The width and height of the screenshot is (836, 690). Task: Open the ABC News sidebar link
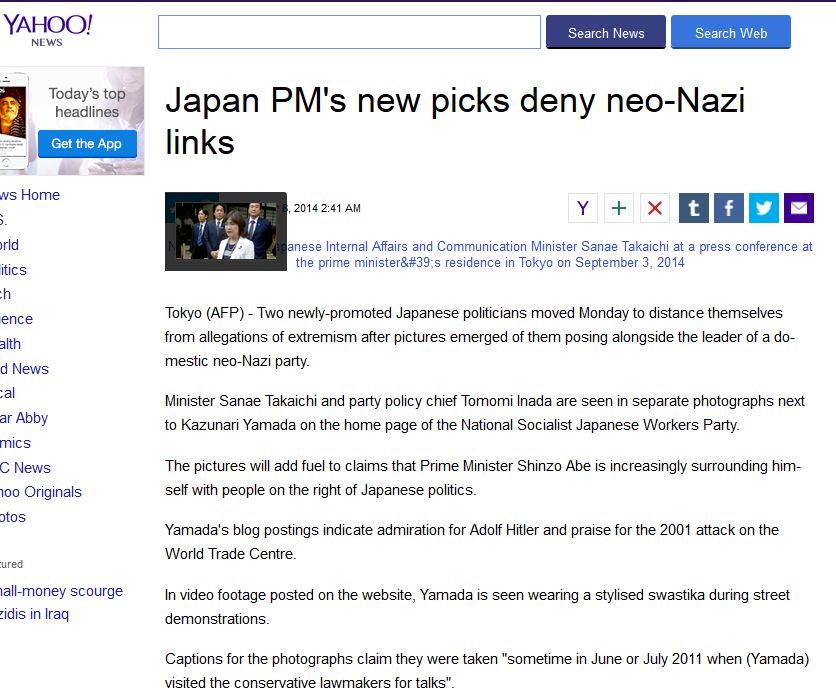coord(26,468)
